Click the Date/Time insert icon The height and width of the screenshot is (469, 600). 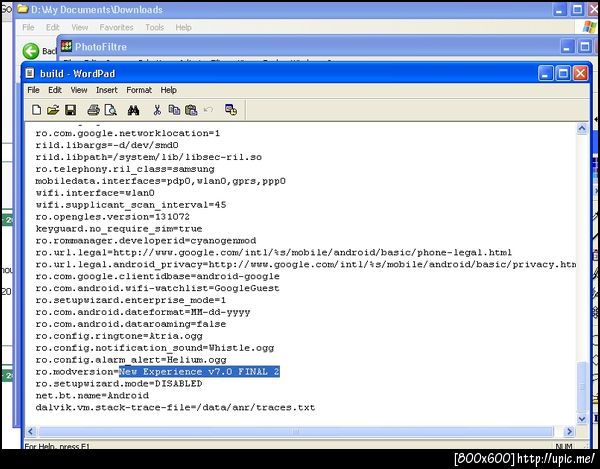pos(231,110)
